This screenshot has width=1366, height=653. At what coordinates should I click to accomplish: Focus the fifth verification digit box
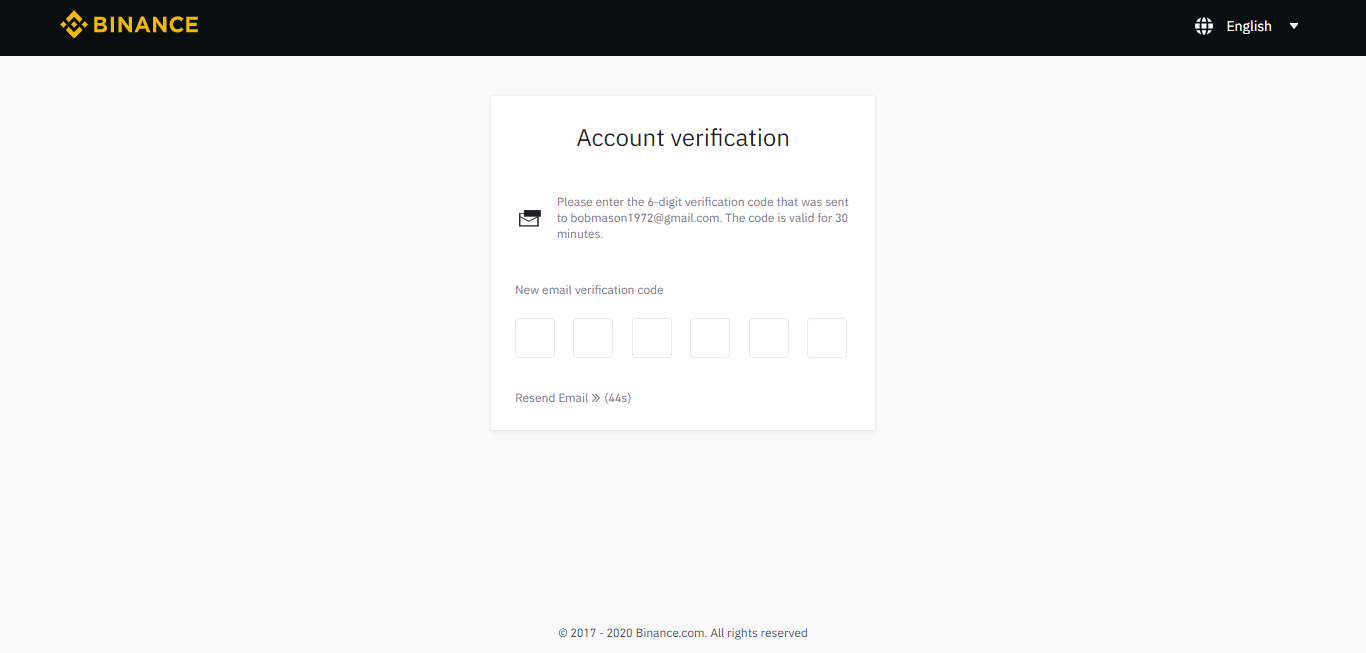(x=769, y=338)
